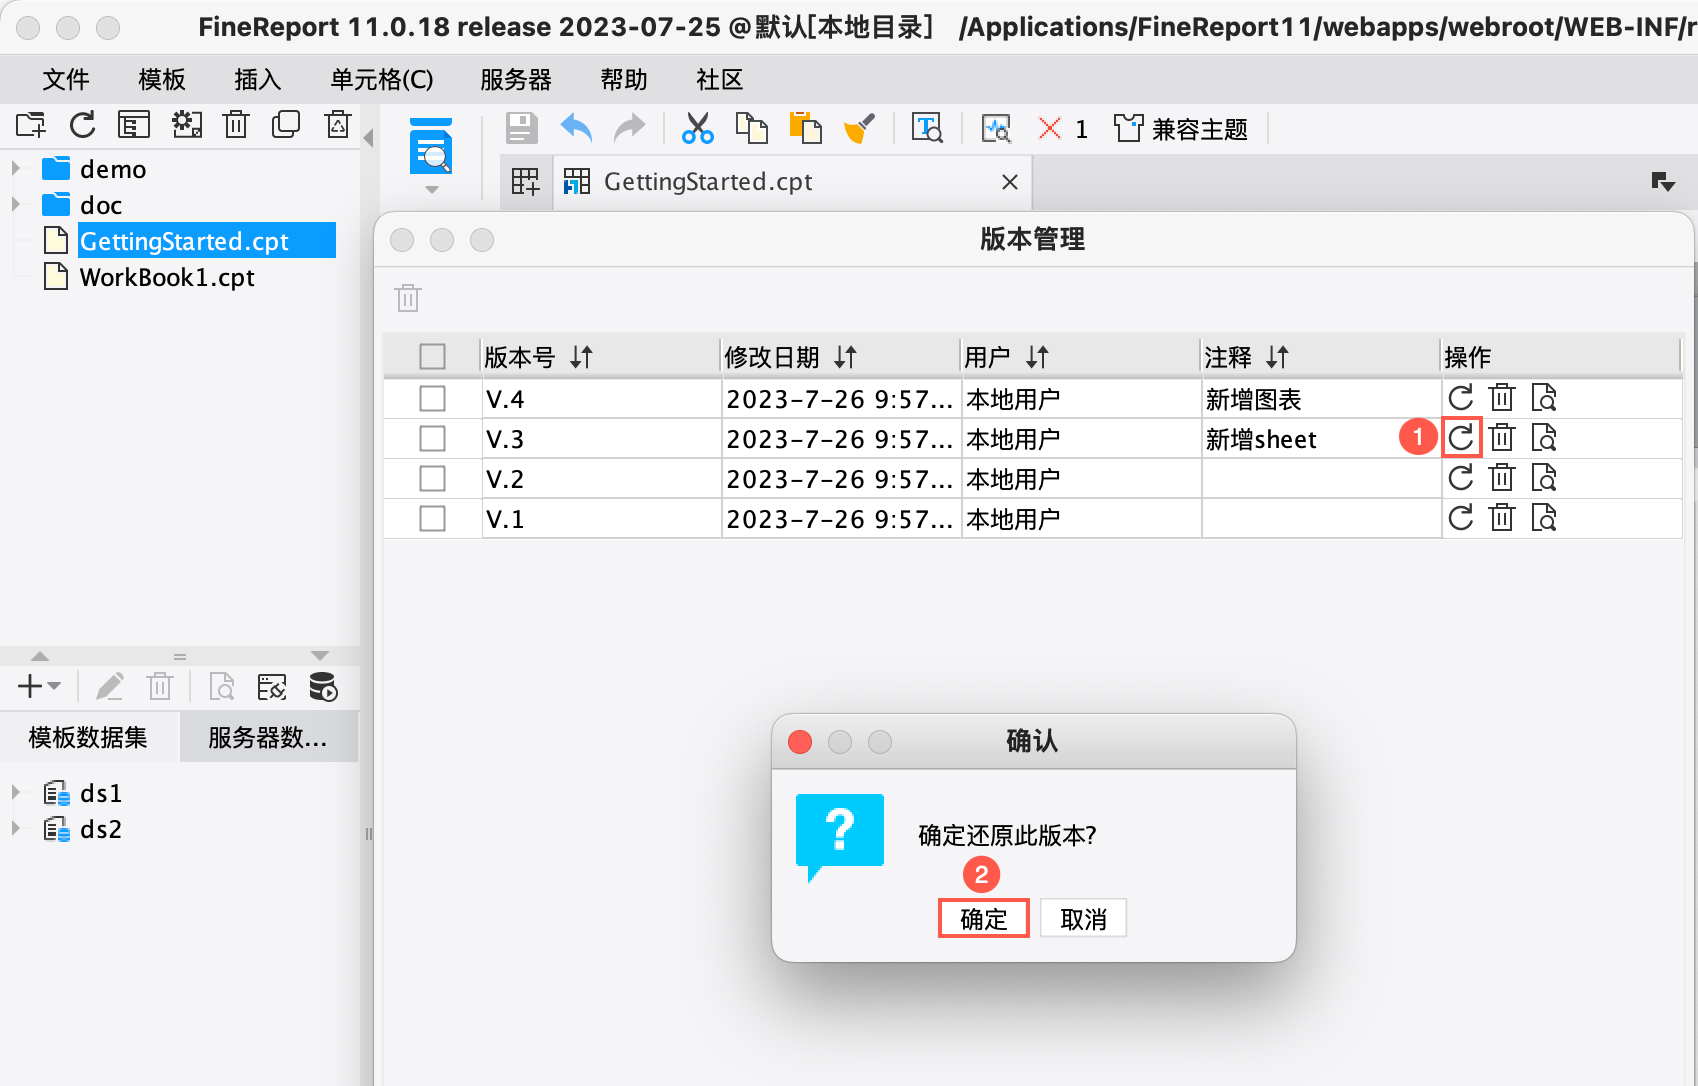Open the 服务器 menu

pyautogui.click(x=516, y=79)
